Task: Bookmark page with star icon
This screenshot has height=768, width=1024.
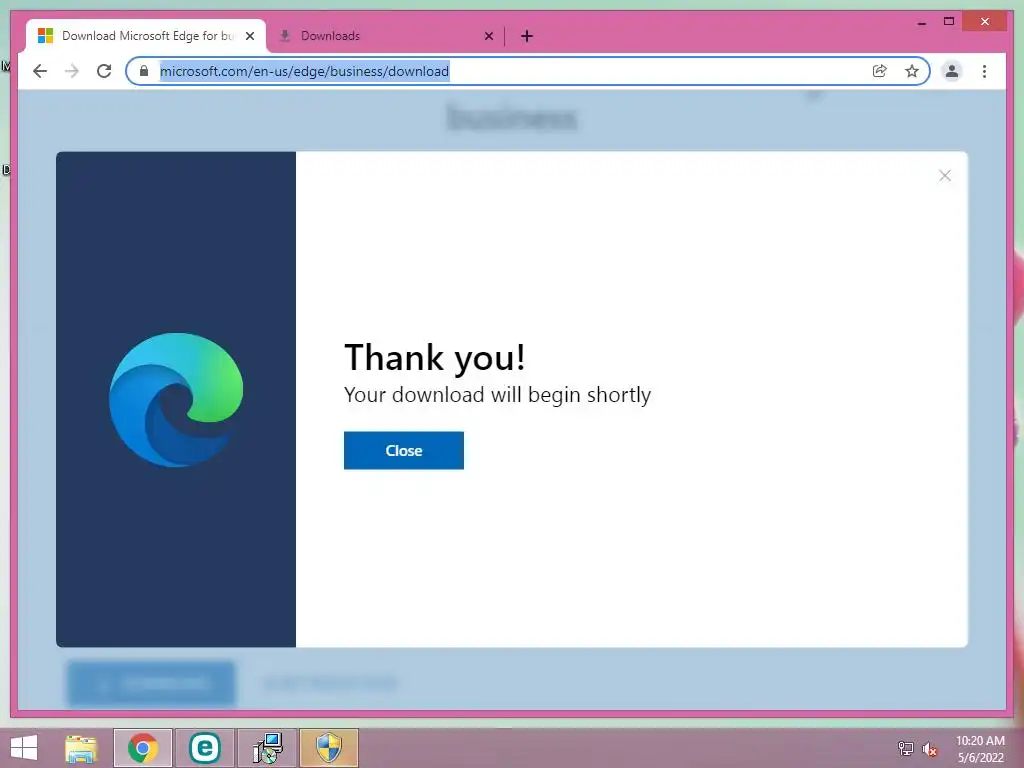Action: (912, 71)
